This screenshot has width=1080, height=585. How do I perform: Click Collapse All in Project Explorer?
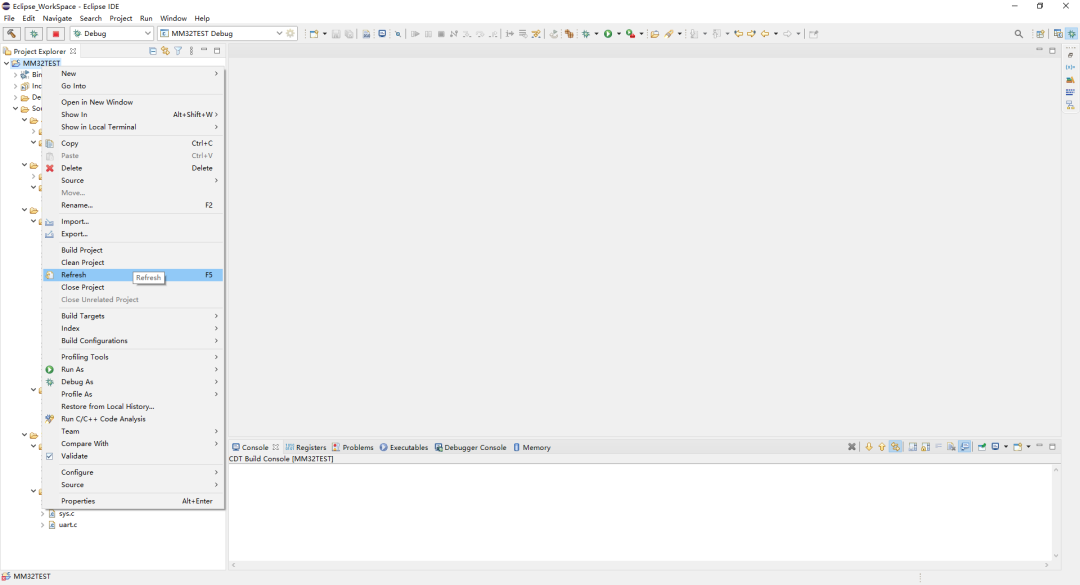(153, 51)
